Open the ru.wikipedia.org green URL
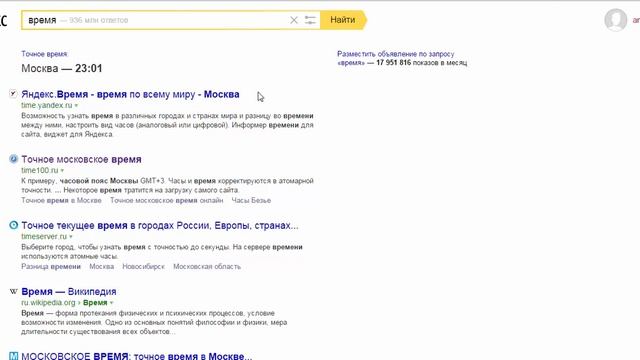The width and height of the screenshot is (640, 360). tap(48, 302)
